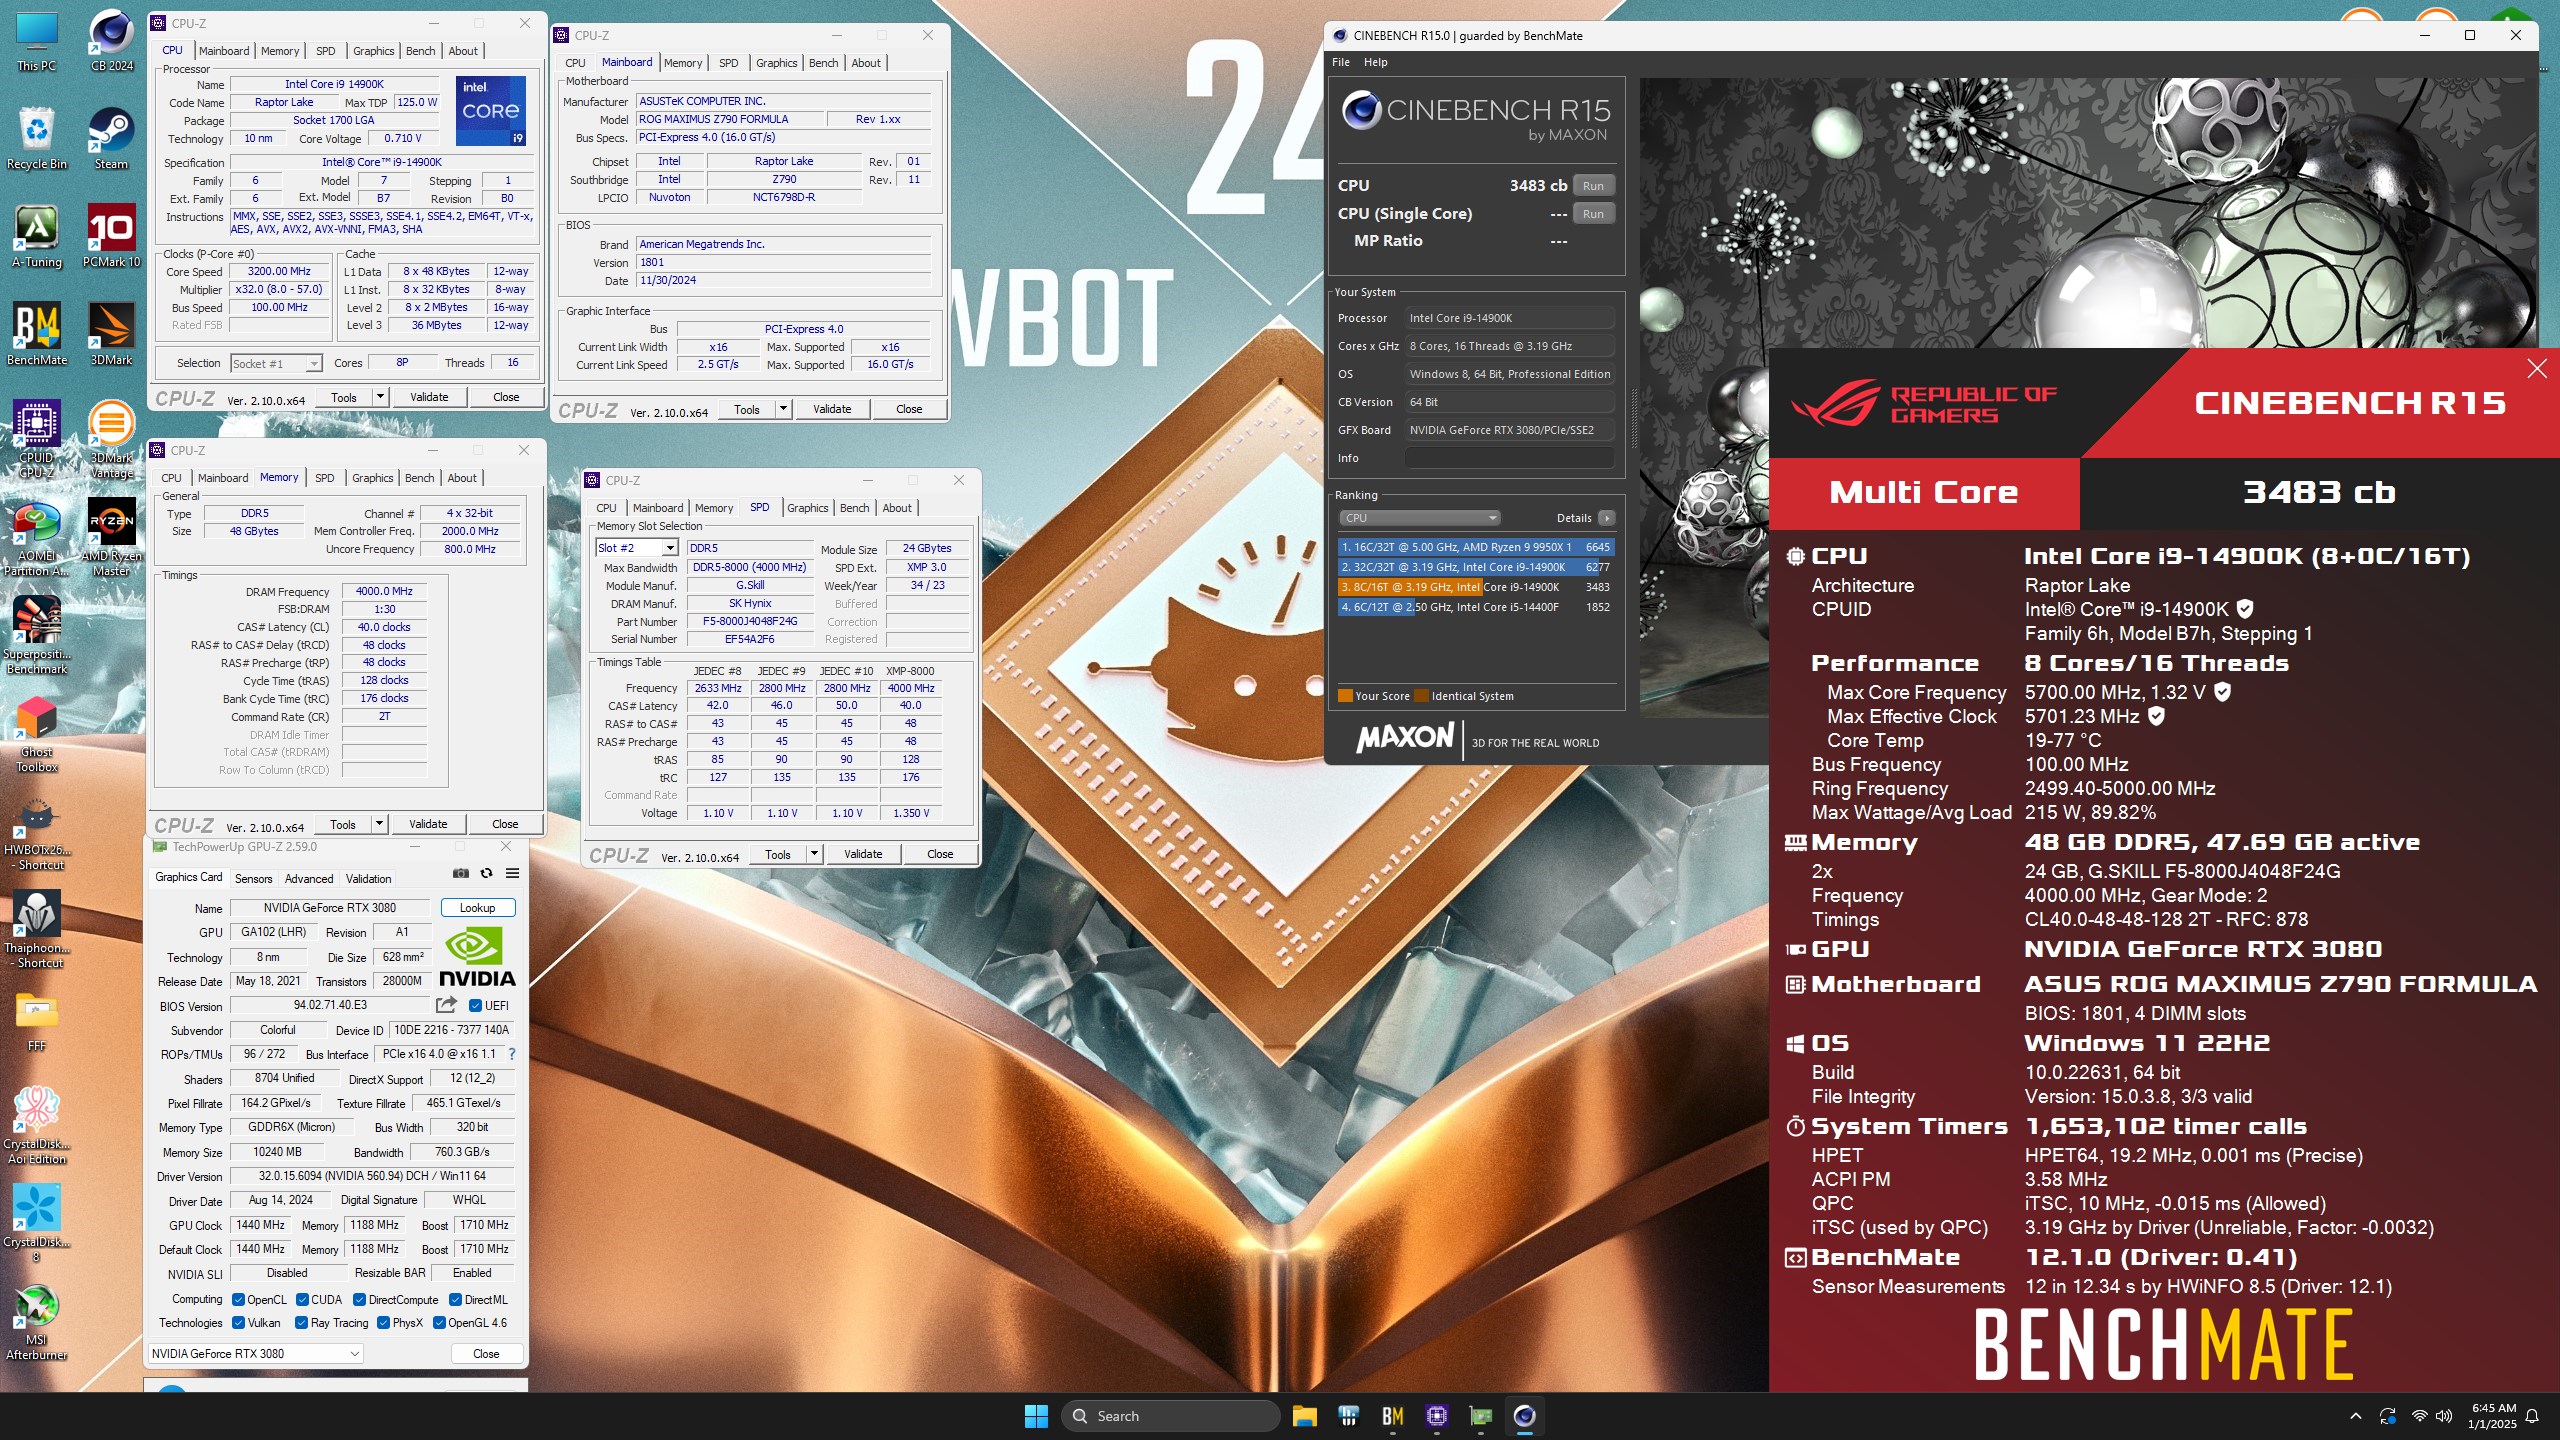
Task: Open the Recycle Bin icon
Action: pyautogui.click(x=37, y=140)
